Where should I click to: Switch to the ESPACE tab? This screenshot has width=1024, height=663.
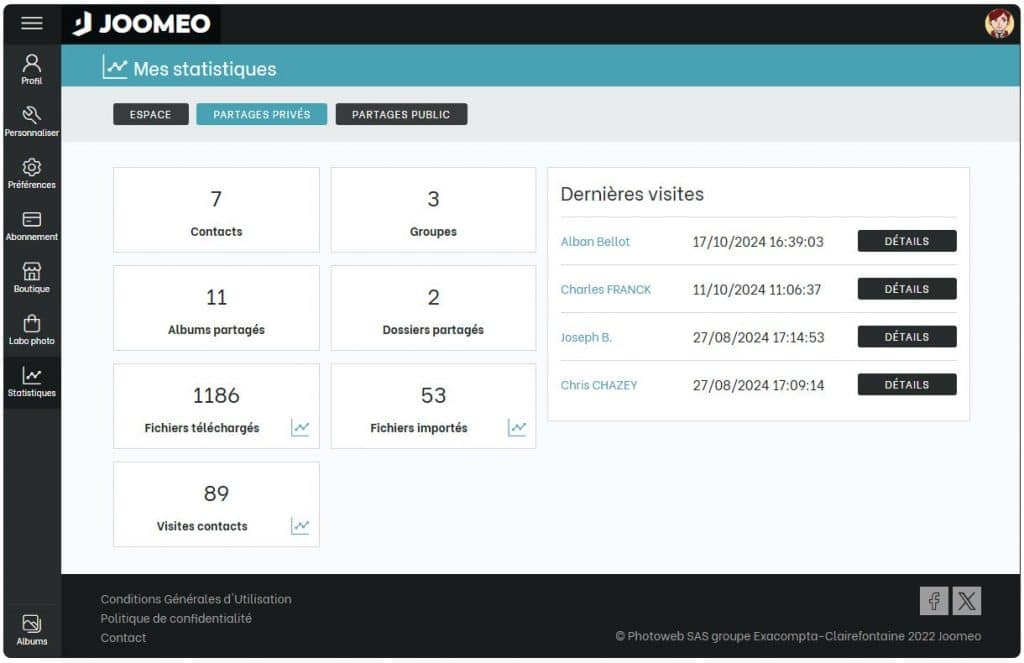150,114
